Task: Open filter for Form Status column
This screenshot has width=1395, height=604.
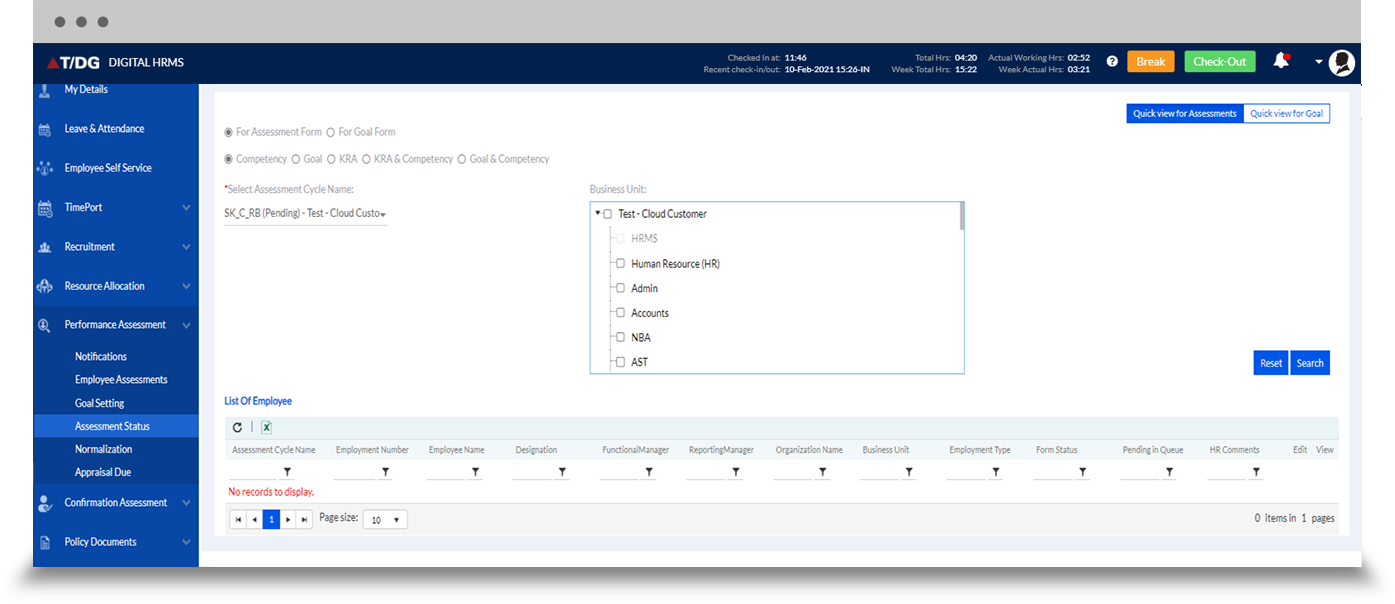Action: (x=1082, y=471)
